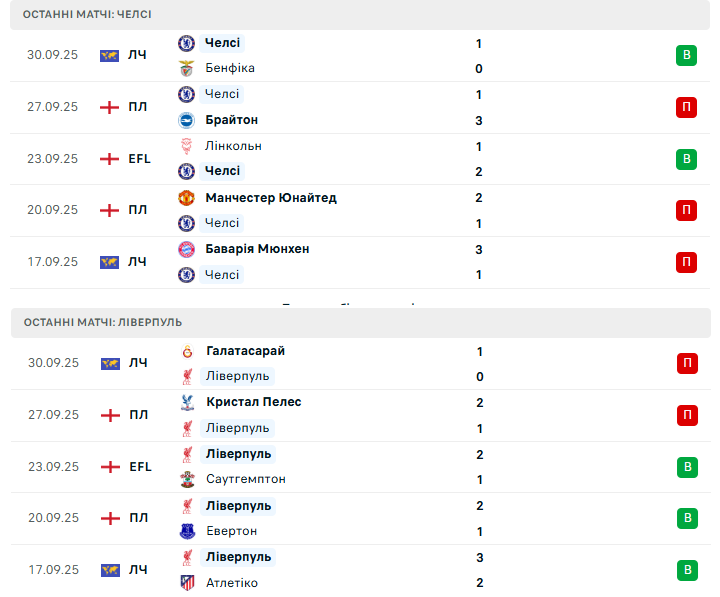Click the Atlético club crest icon

click(186, 582)
